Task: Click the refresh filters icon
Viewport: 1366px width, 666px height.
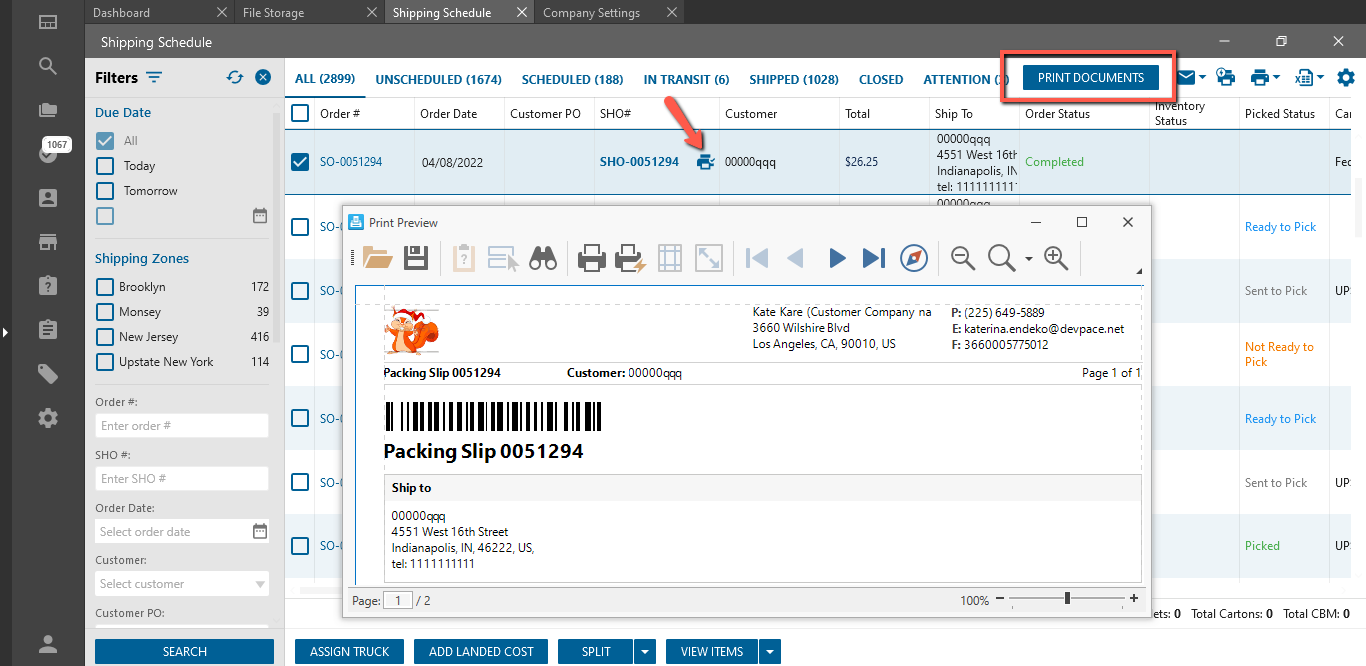Action: (x=235, y=77)
